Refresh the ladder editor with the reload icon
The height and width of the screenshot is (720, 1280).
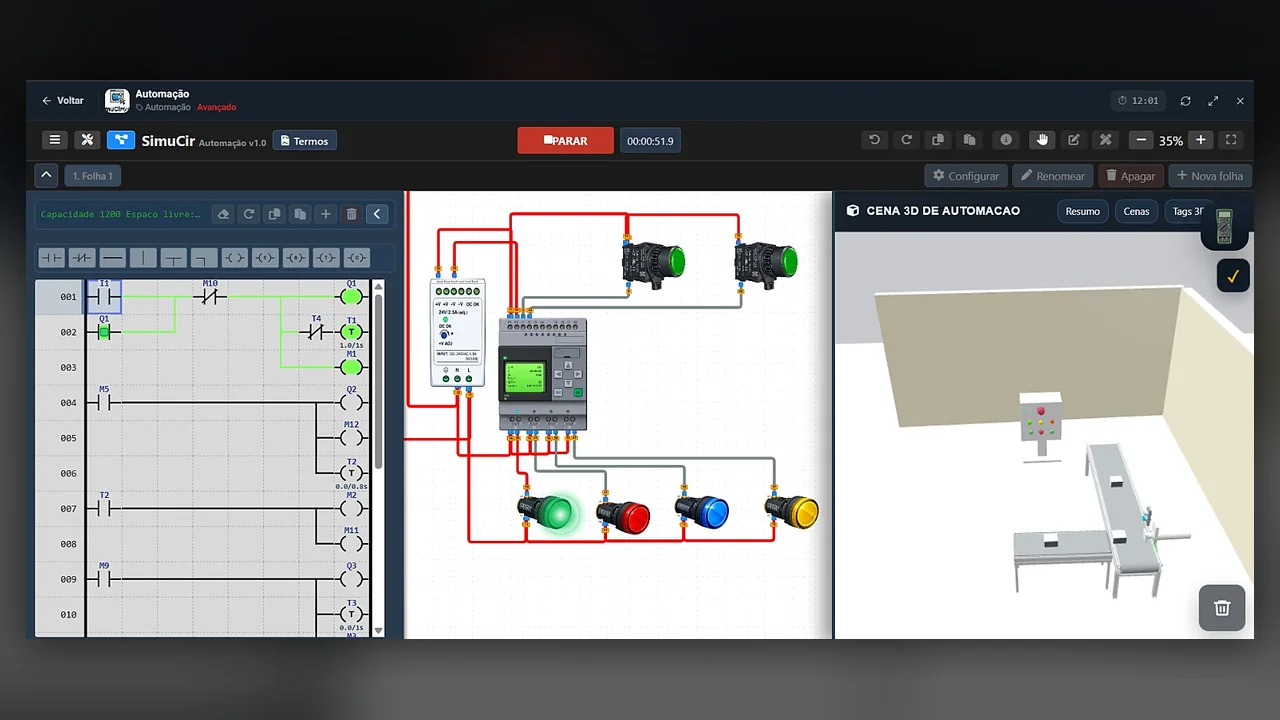(x=249, y=214)
